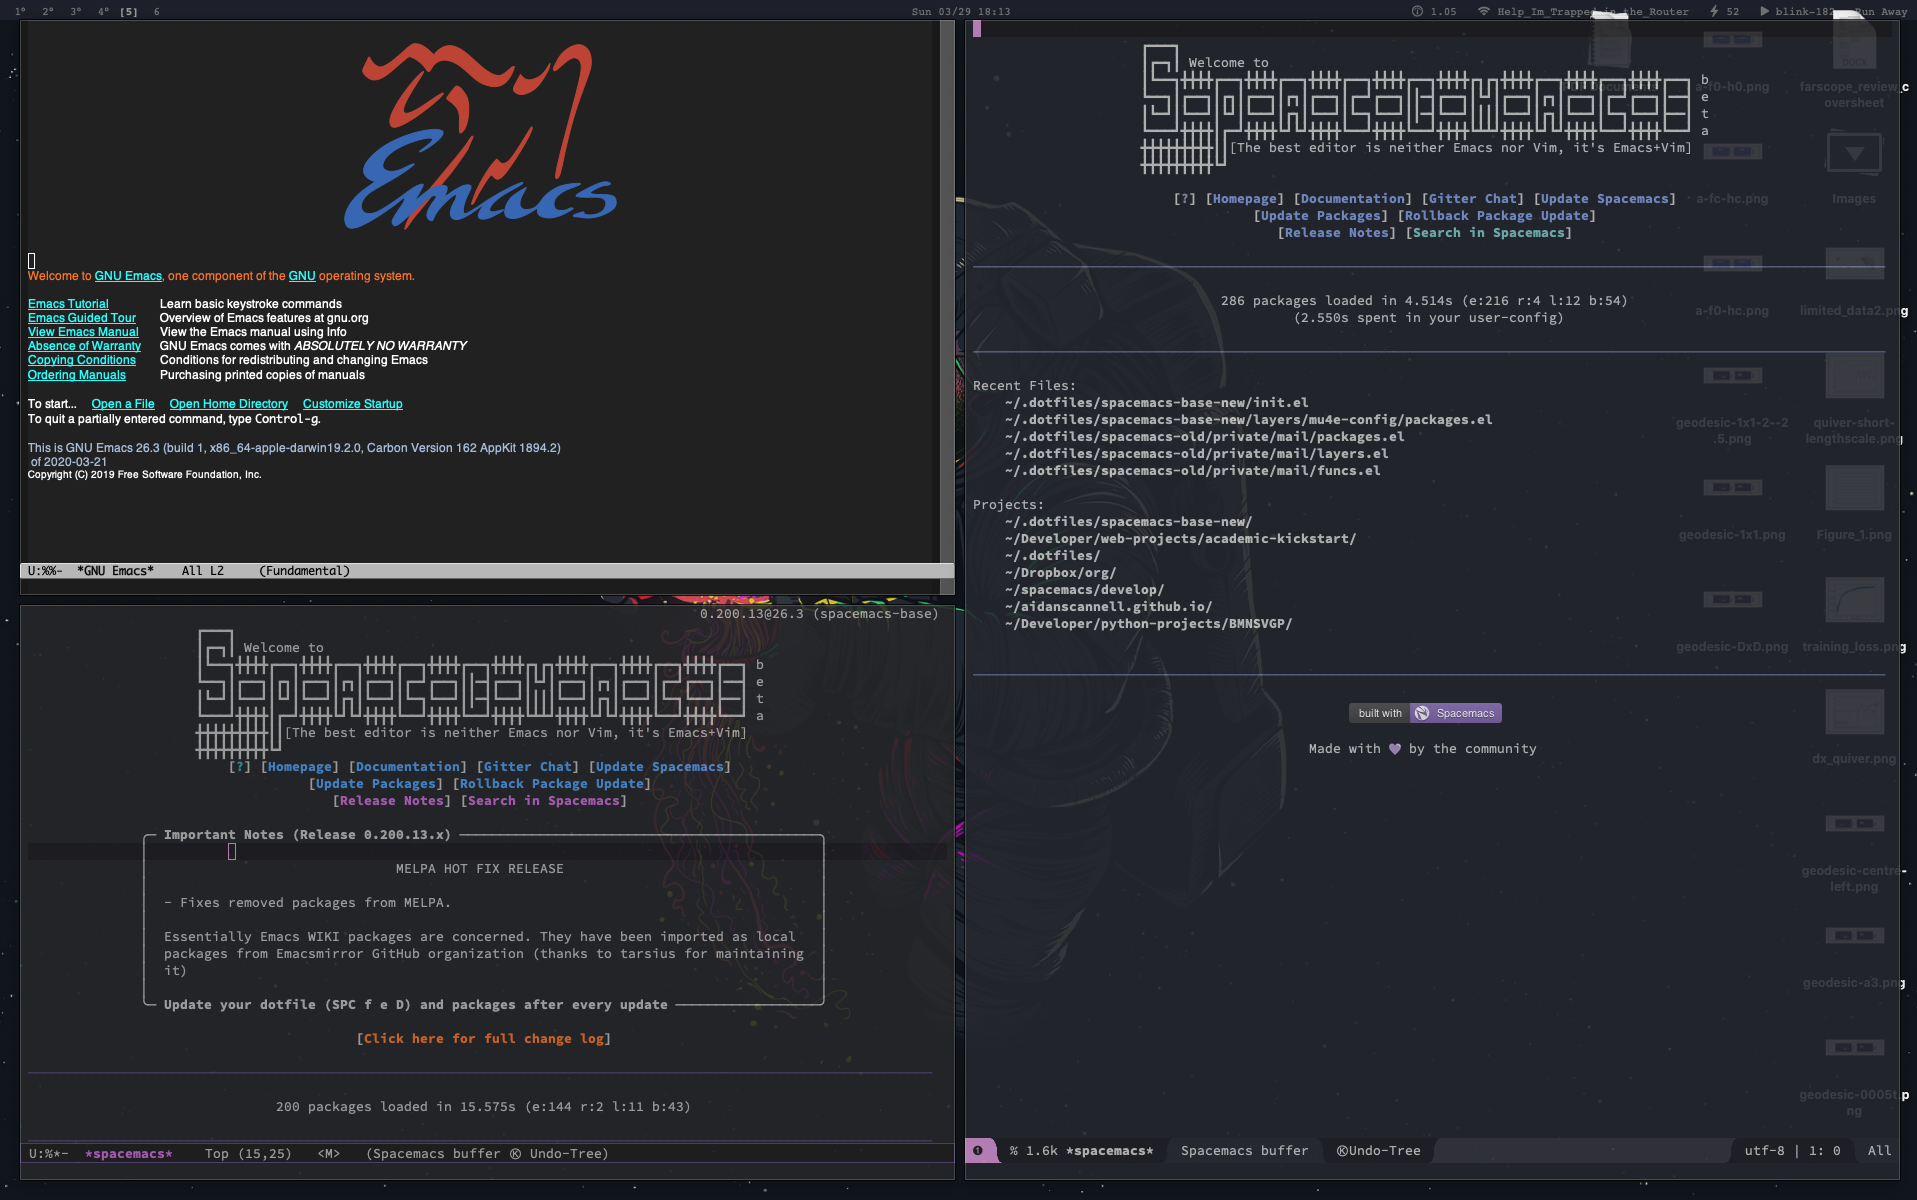Open recent file private/mail/funcs.el
This screenshot has width=1917, height=1200.
pyautogui.click(x=1193, y=471)
